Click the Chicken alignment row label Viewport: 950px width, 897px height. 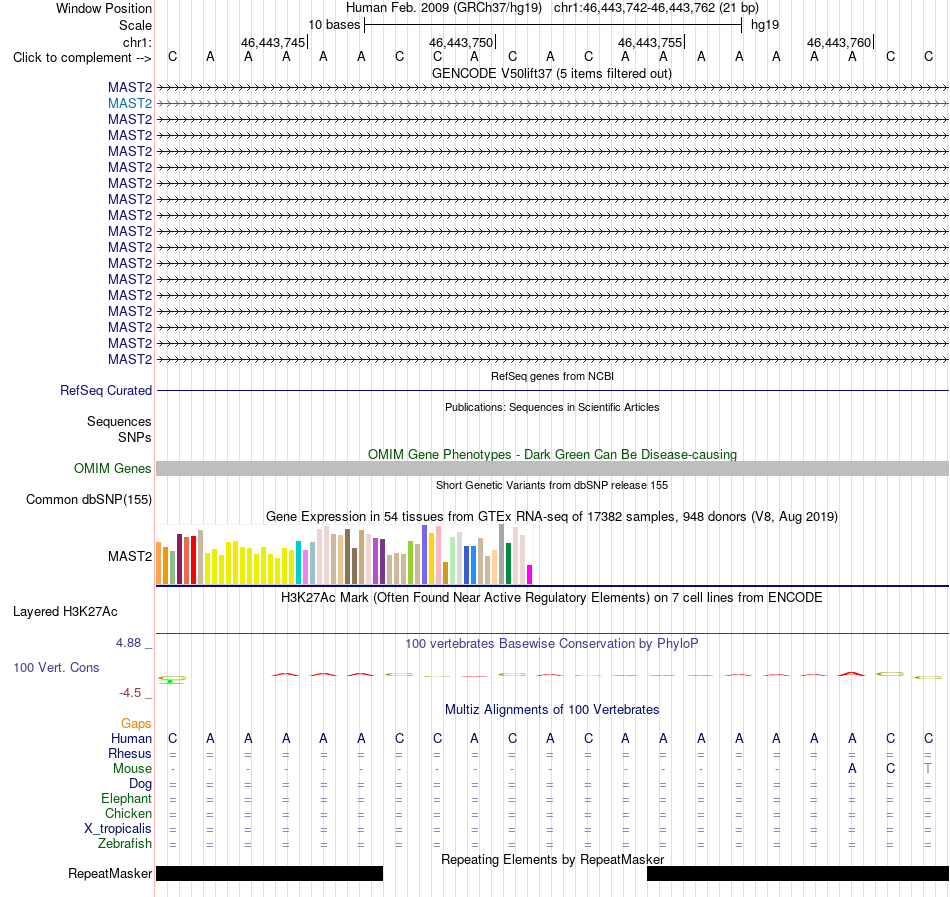point(128,813)
